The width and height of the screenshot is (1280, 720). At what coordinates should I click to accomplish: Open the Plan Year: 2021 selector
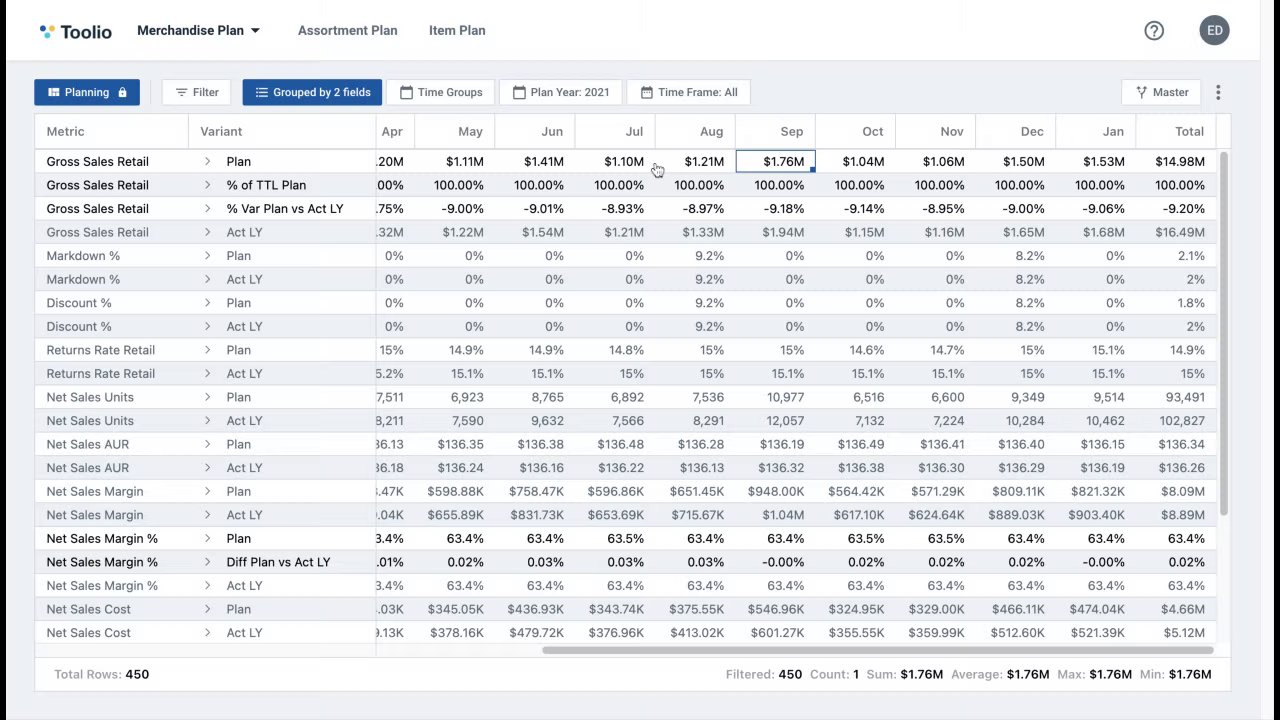click(x=560, y=92)
